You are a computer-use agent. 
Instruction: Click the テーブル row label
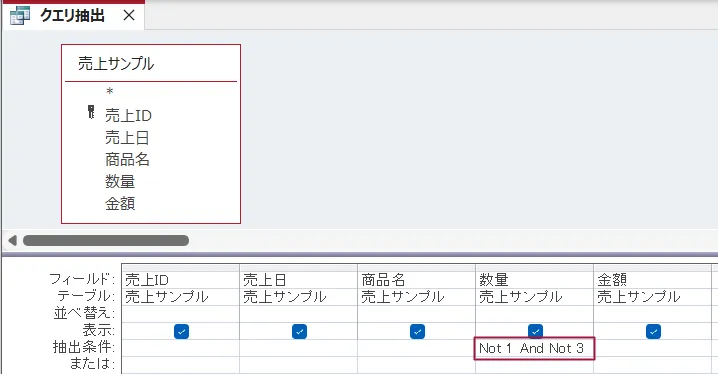86,296
